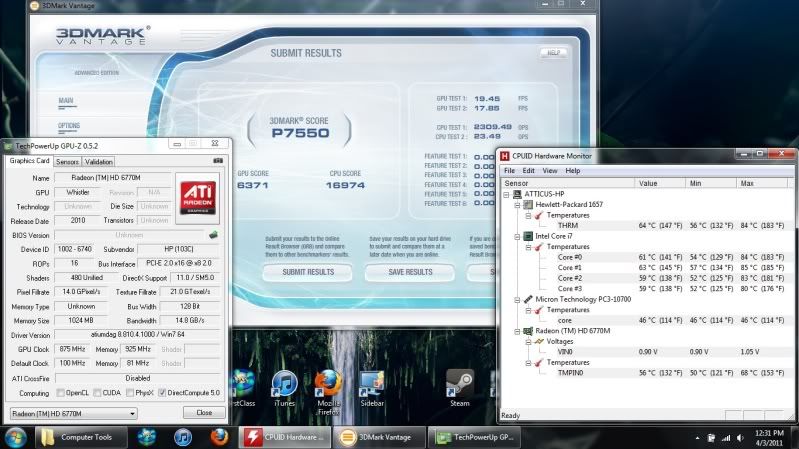Click the Close button in GPU-Z
Viewport: 799px width, 449px height.
tap(204, 412)
